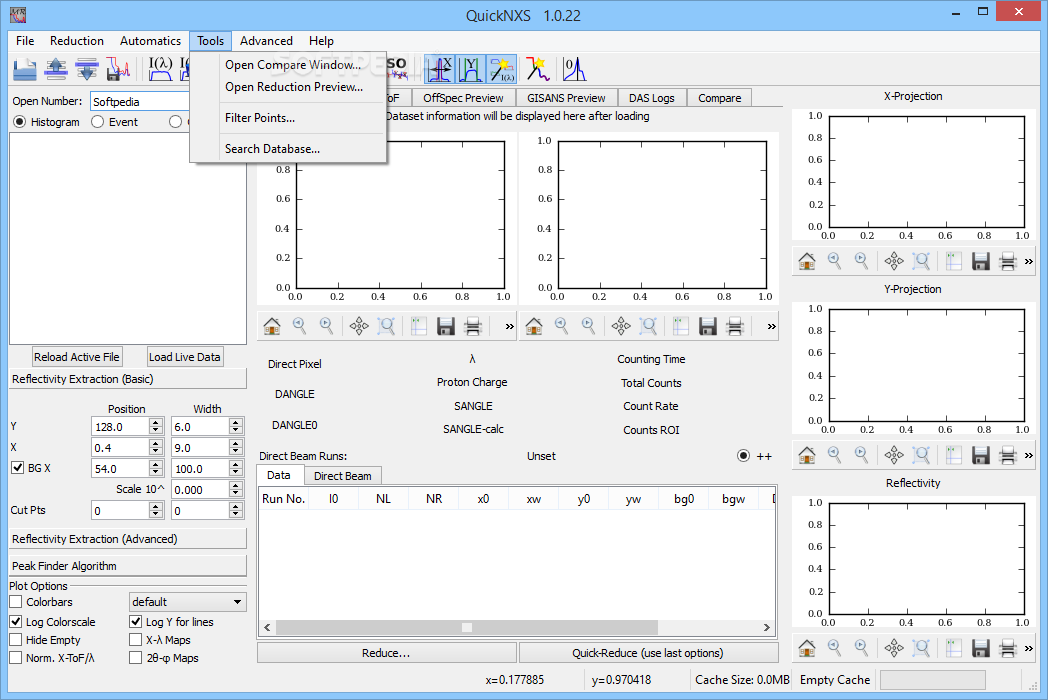Click the Reflectivity plot print icon

coord(1008,648)
